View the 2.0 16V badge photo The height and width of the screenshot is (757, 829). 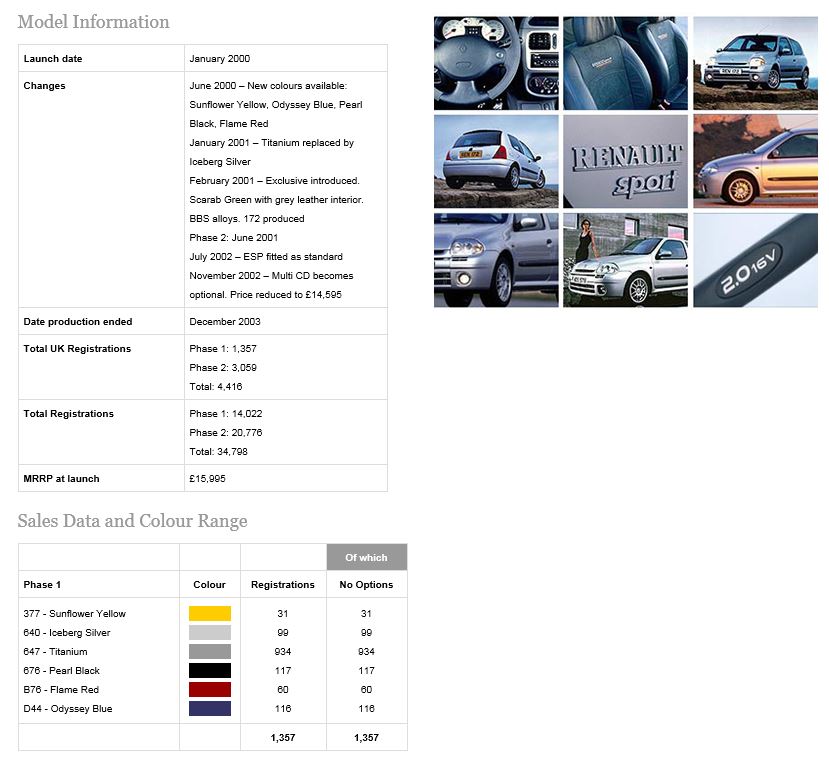[756, 260]
